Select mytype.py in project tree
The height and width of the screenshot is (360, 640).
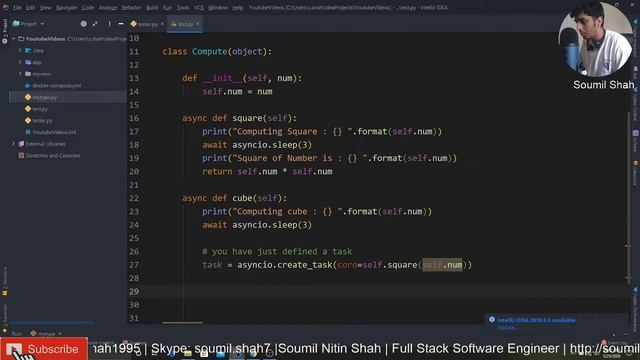44,97
